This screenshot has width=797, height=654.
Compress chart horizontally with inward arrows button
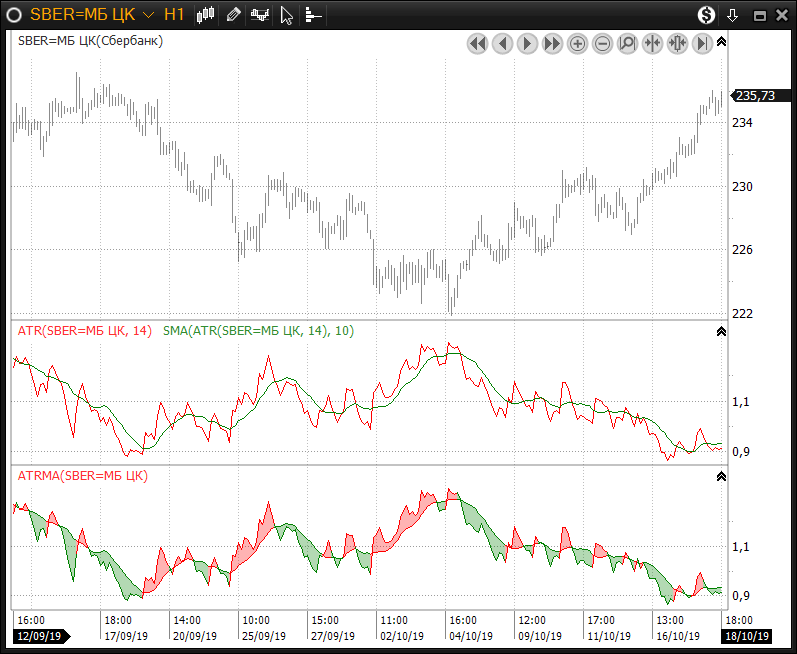652,43
